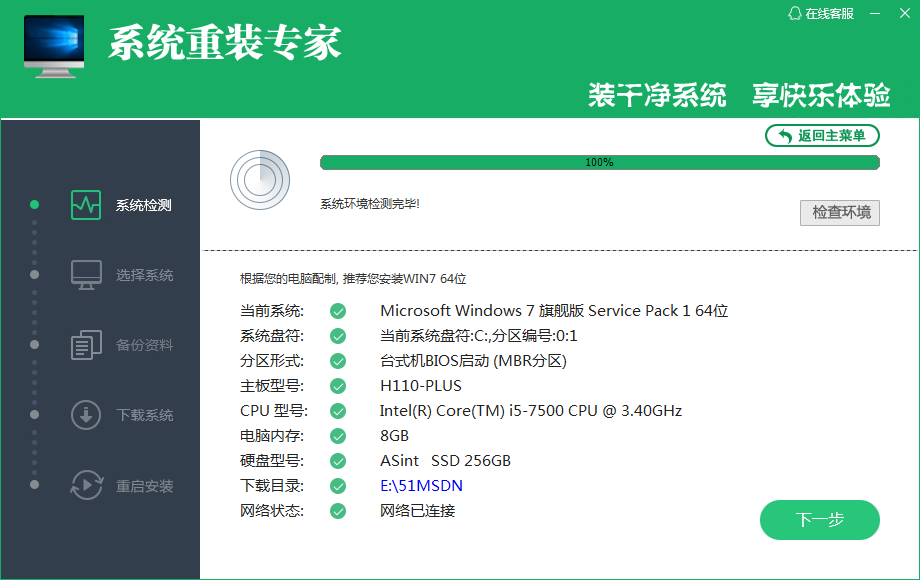Return via the 返回主菜单 button

[x=822, y=136]
